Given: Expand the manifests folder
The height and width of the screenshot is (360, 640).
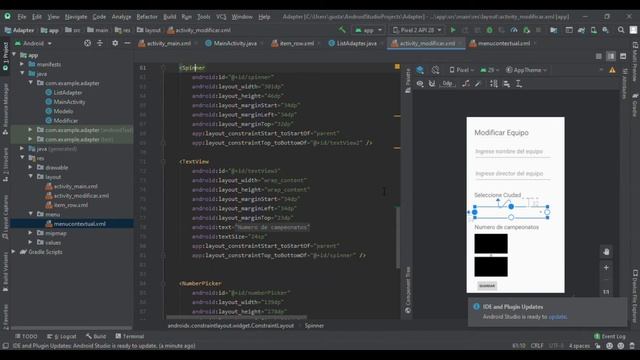Looking at the screenshot, I should pyautogui.click(x=22, y=64).
